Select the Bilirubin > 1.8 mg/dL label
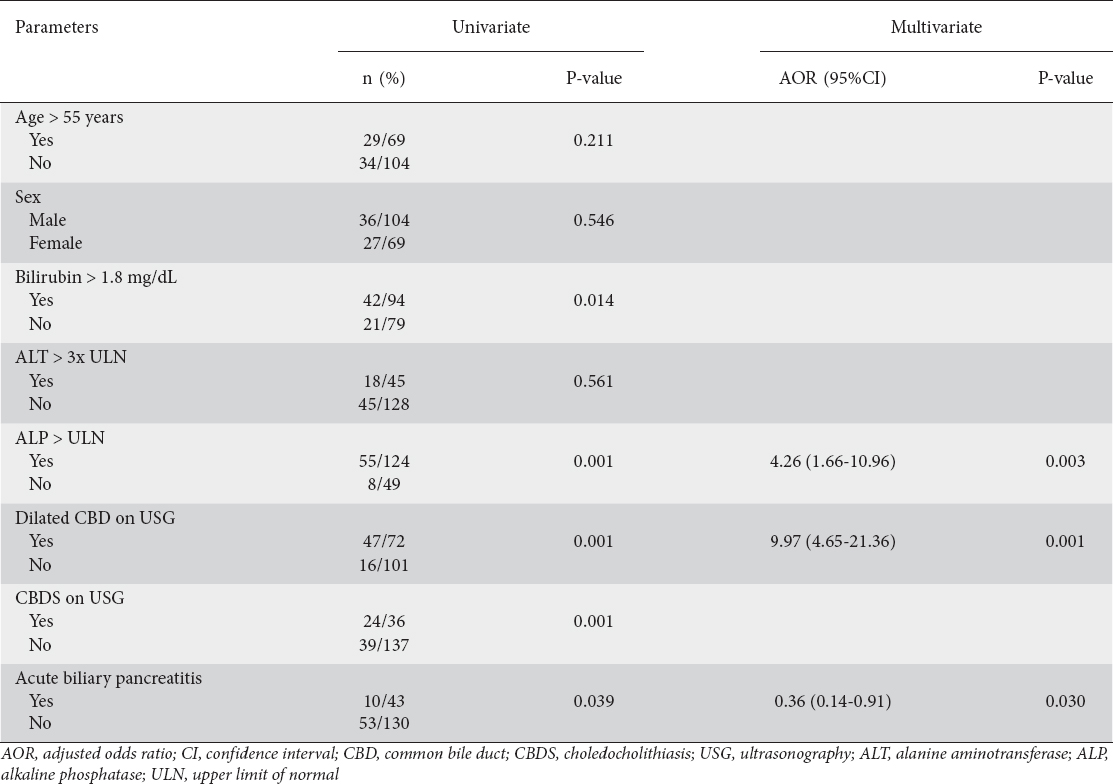Screen dimensions: 1113x784 point(96,277)
